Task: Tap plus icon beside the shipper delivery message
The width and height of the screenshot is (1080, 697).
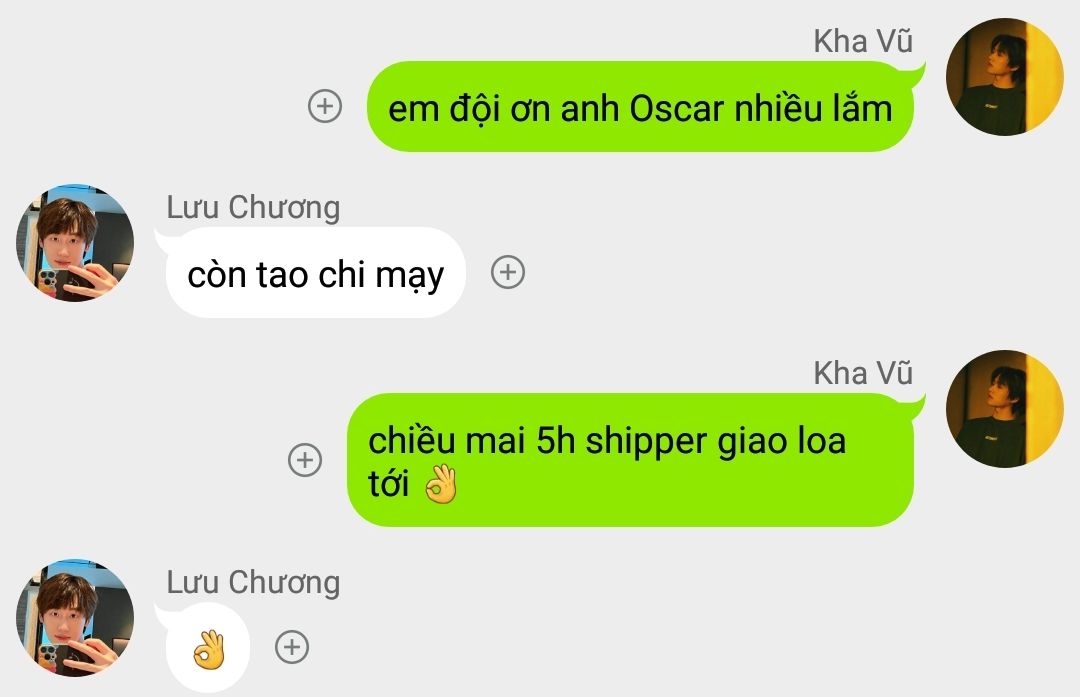Action: [304, 459]
